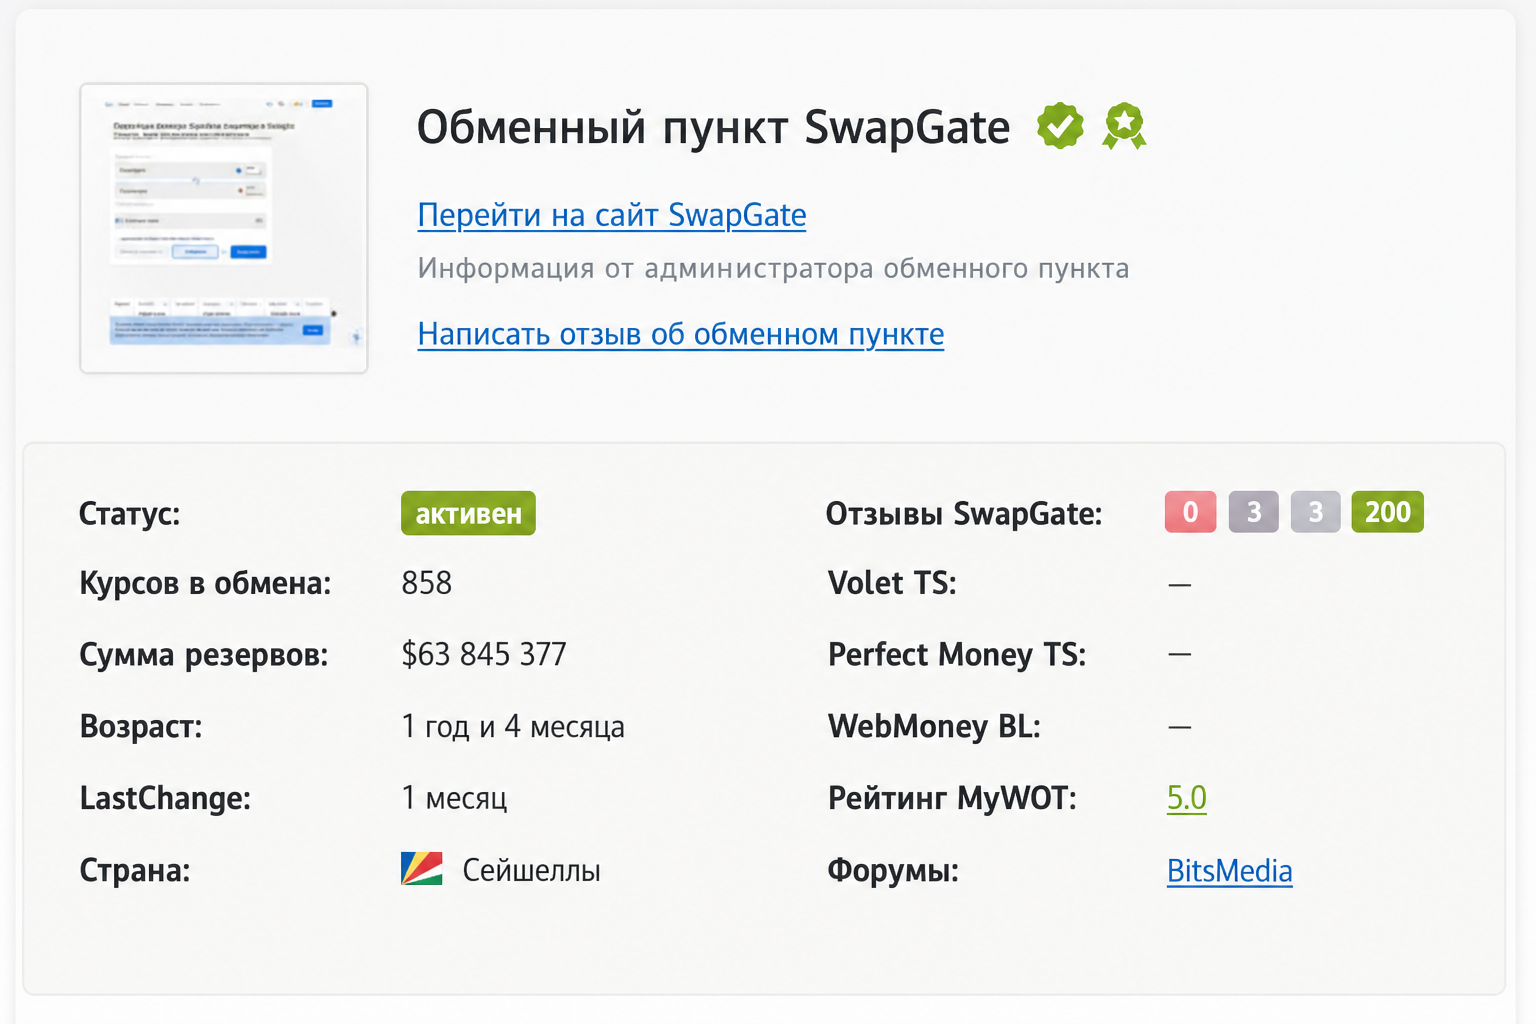1536x1024 pixels.
Task: Click green reviews counter showing 200
Action: click(x=1388, y=512)
